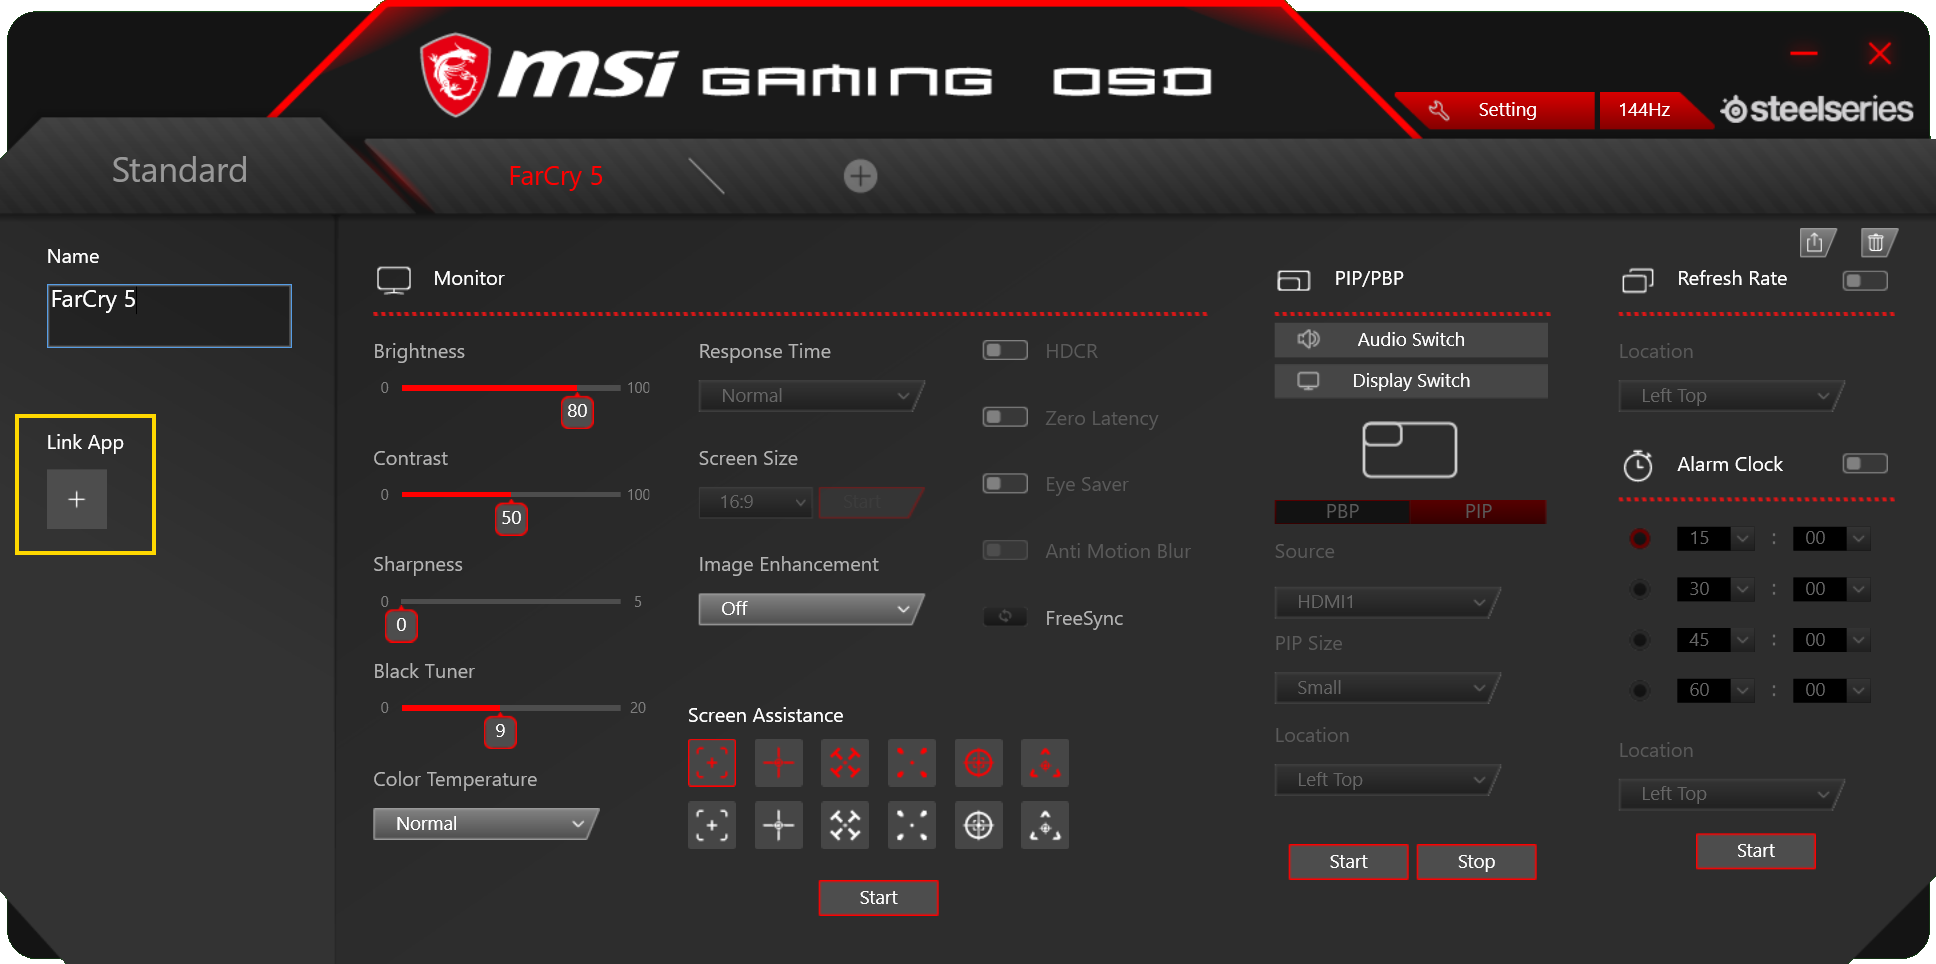This screenshot has height=964, width=1936.
Task: Open the Image Enhancement dropdown
Action: (x=811, y=609)
